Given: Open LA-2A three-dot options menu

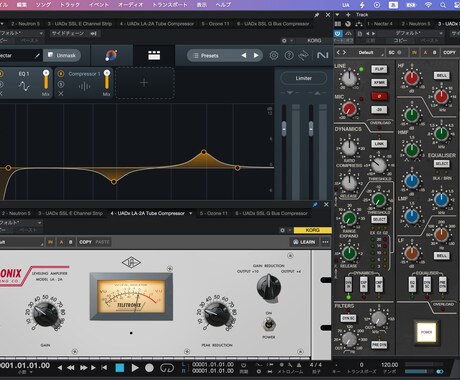Looking at the screenshot, I should 325,242.
